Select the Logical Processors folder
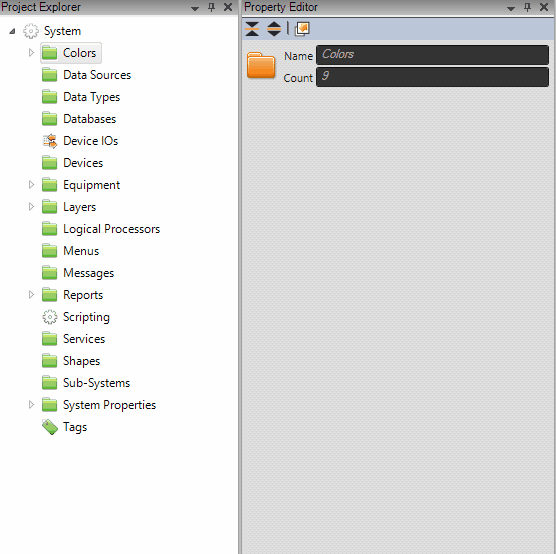 click(101, 229)
